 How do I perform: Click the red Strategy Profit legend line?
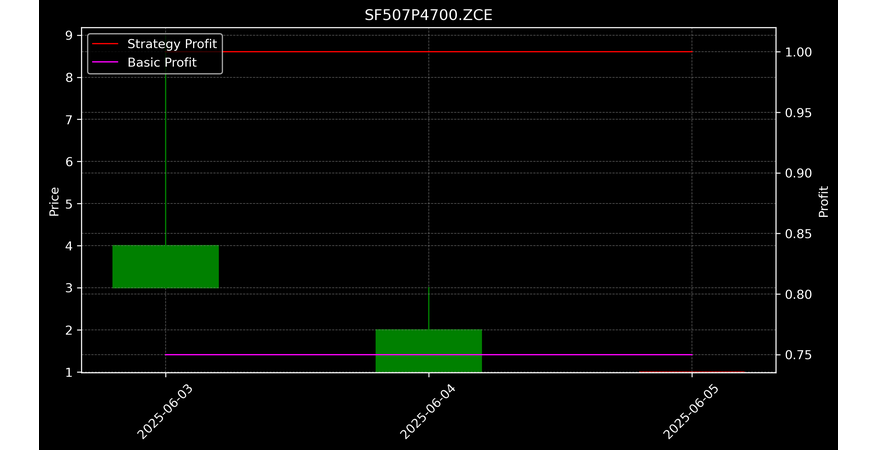pos(105,44)
